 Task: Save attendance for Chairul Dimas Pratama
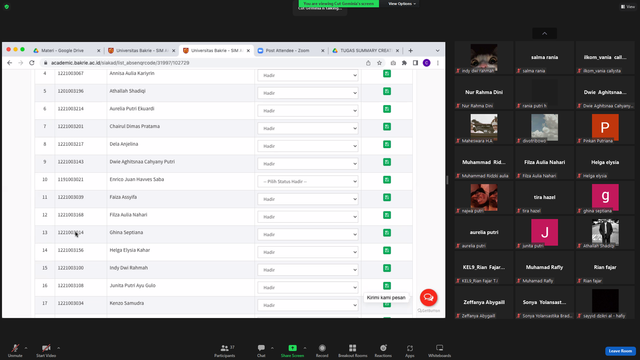tap(387, 127)
